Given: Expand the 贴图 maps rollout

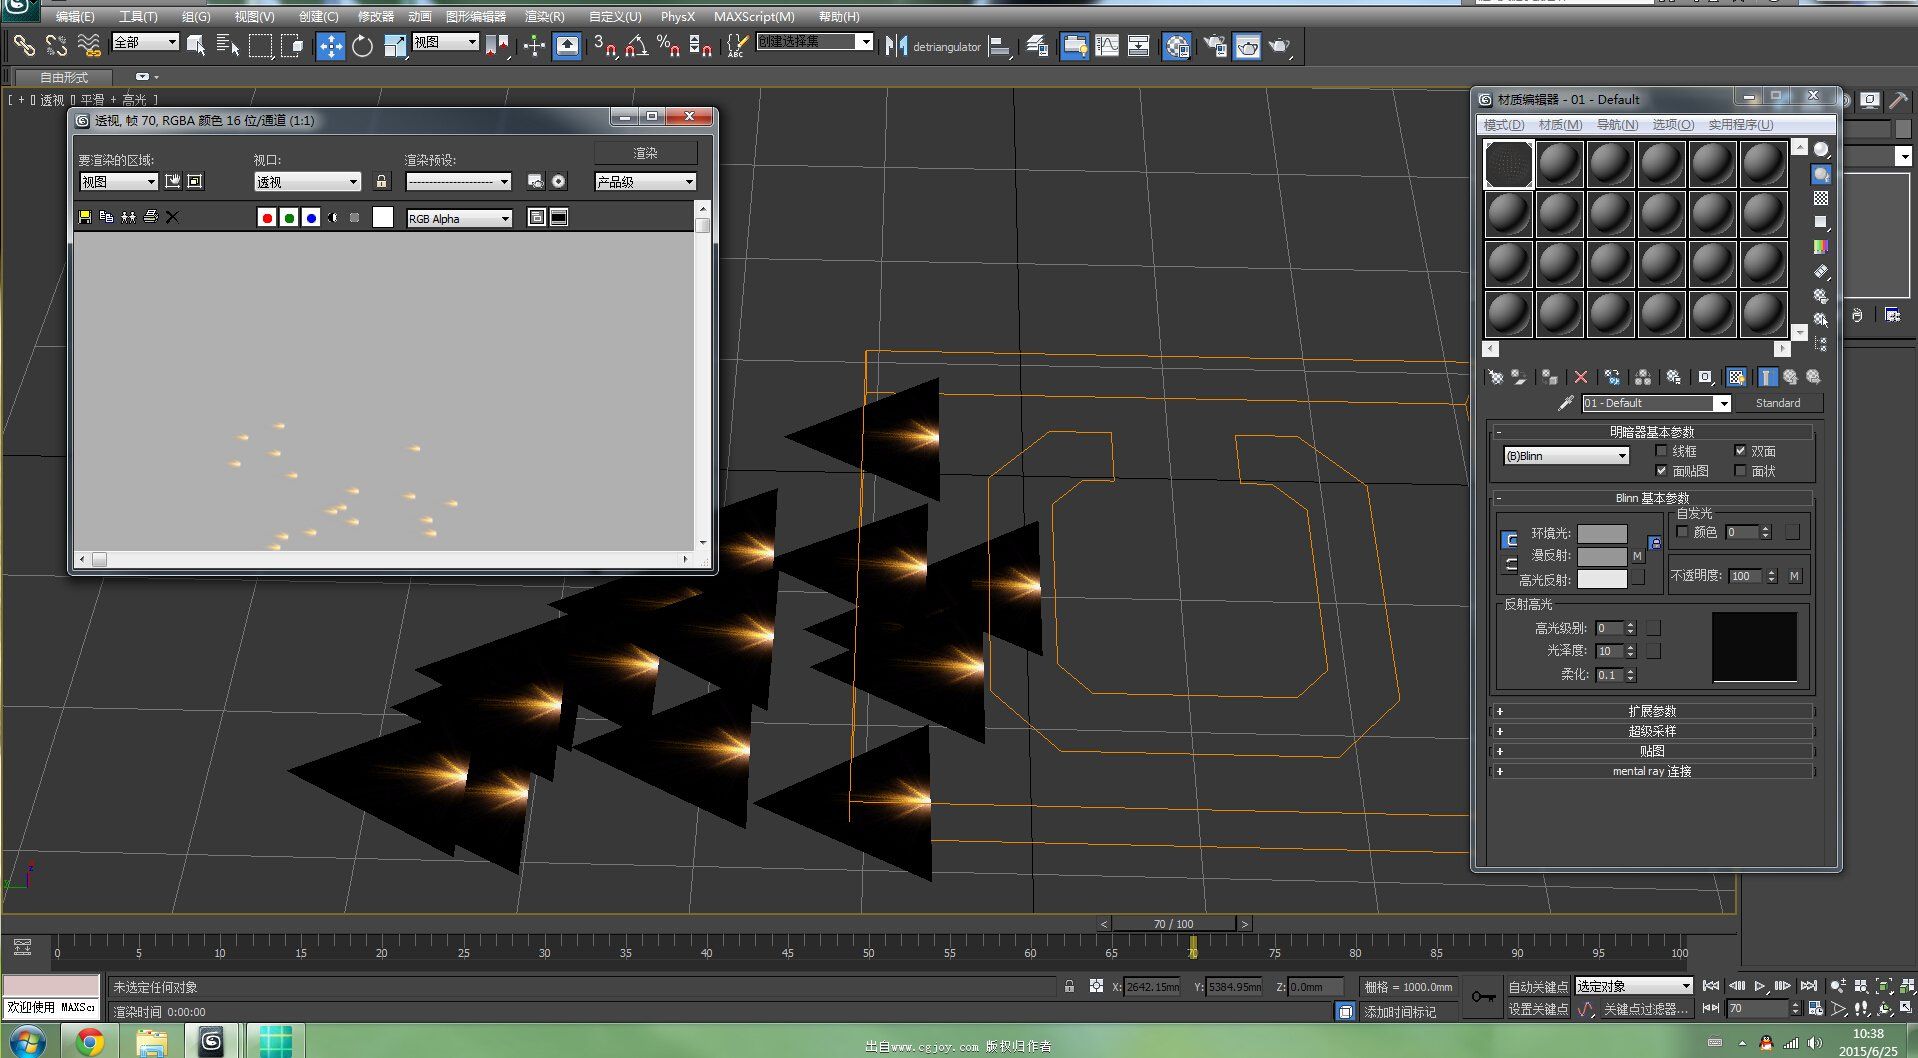Looking at the screenshot, I should [1652, 751].
